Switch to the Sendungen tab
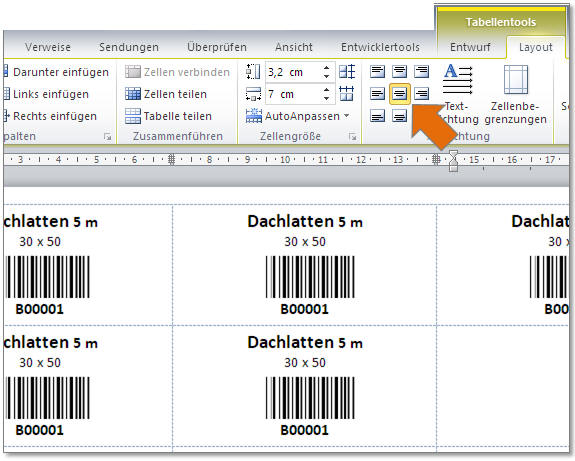This screenshot has height=461, width=575. [x=129, y=47]
